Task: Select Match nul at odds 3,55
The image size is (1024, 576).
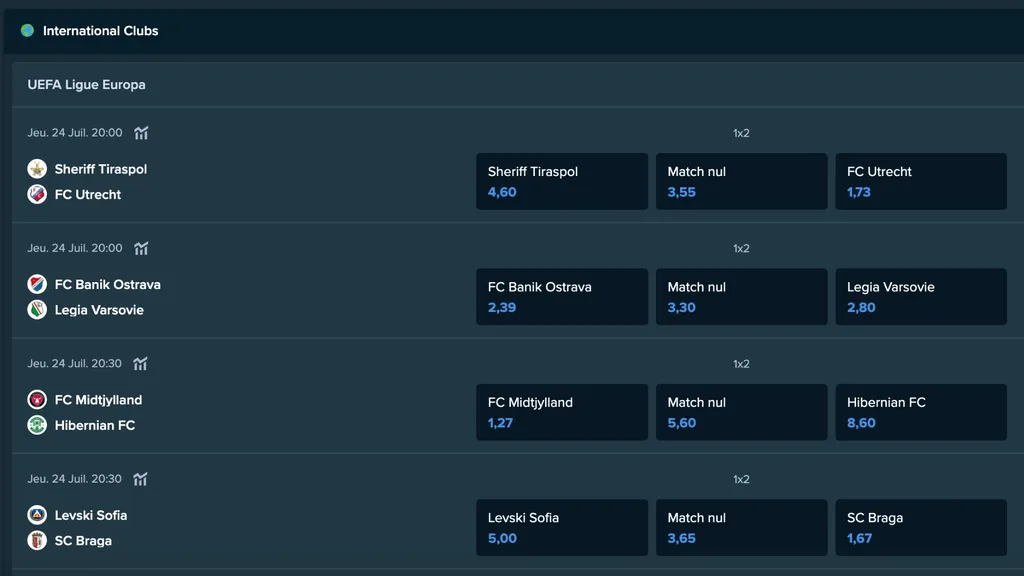Action: [x=741, y=181]
